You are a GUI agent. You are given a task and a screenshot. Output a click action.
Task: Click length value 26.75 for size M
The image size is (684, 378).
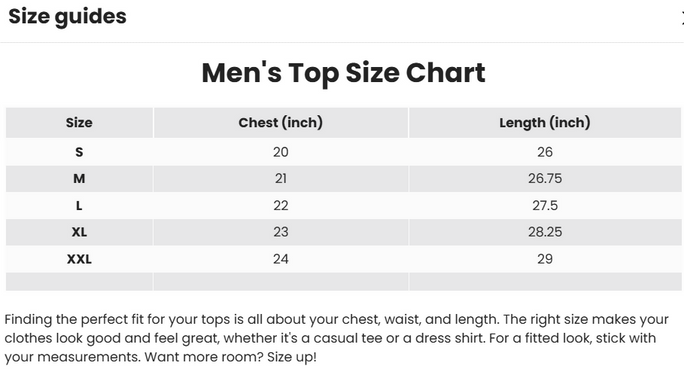(545, 179)
